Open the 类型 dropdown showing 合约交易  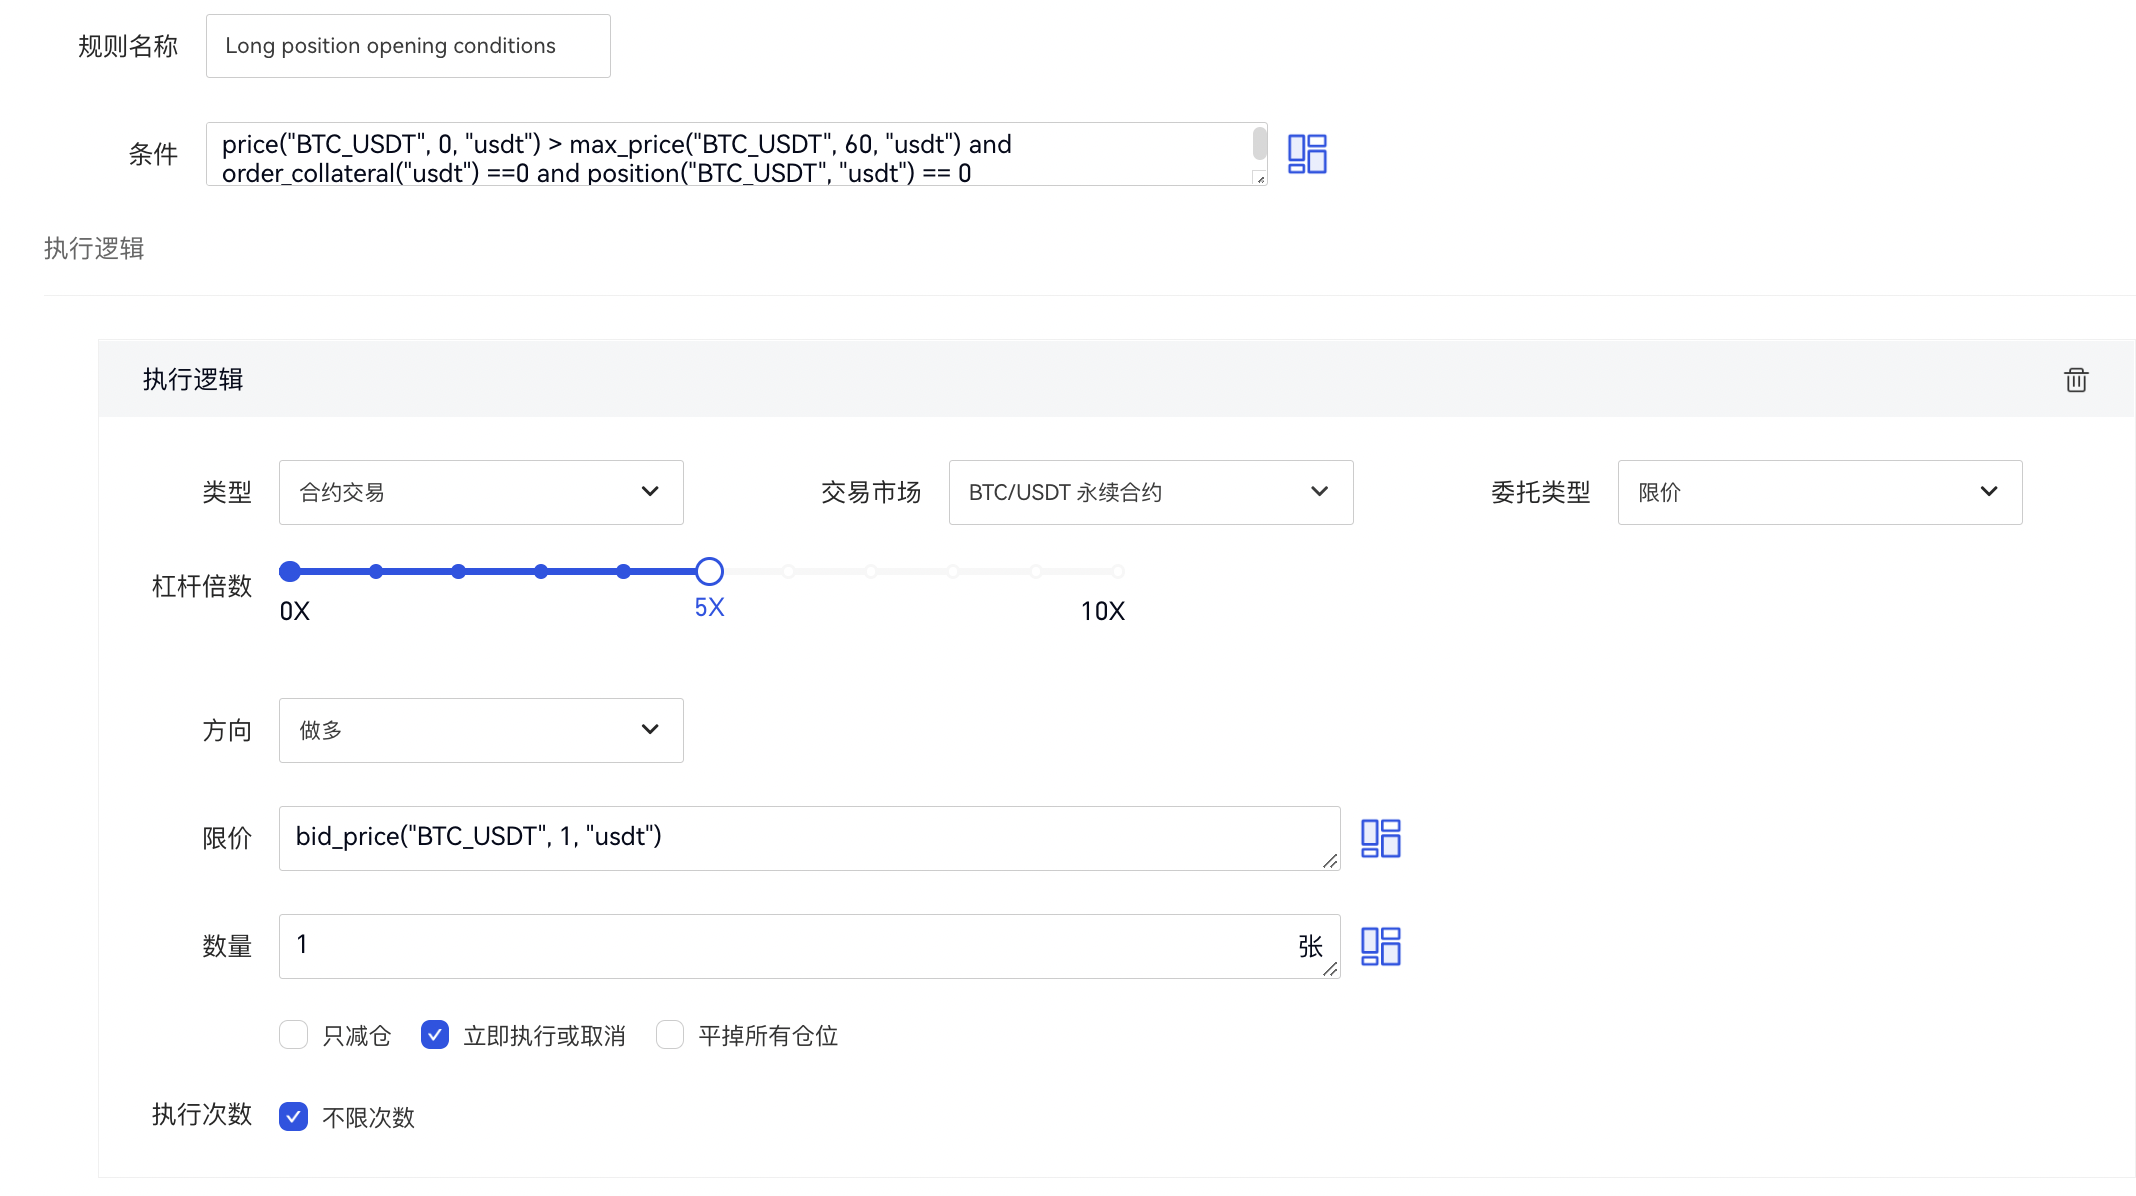click(x=481, y=492)
